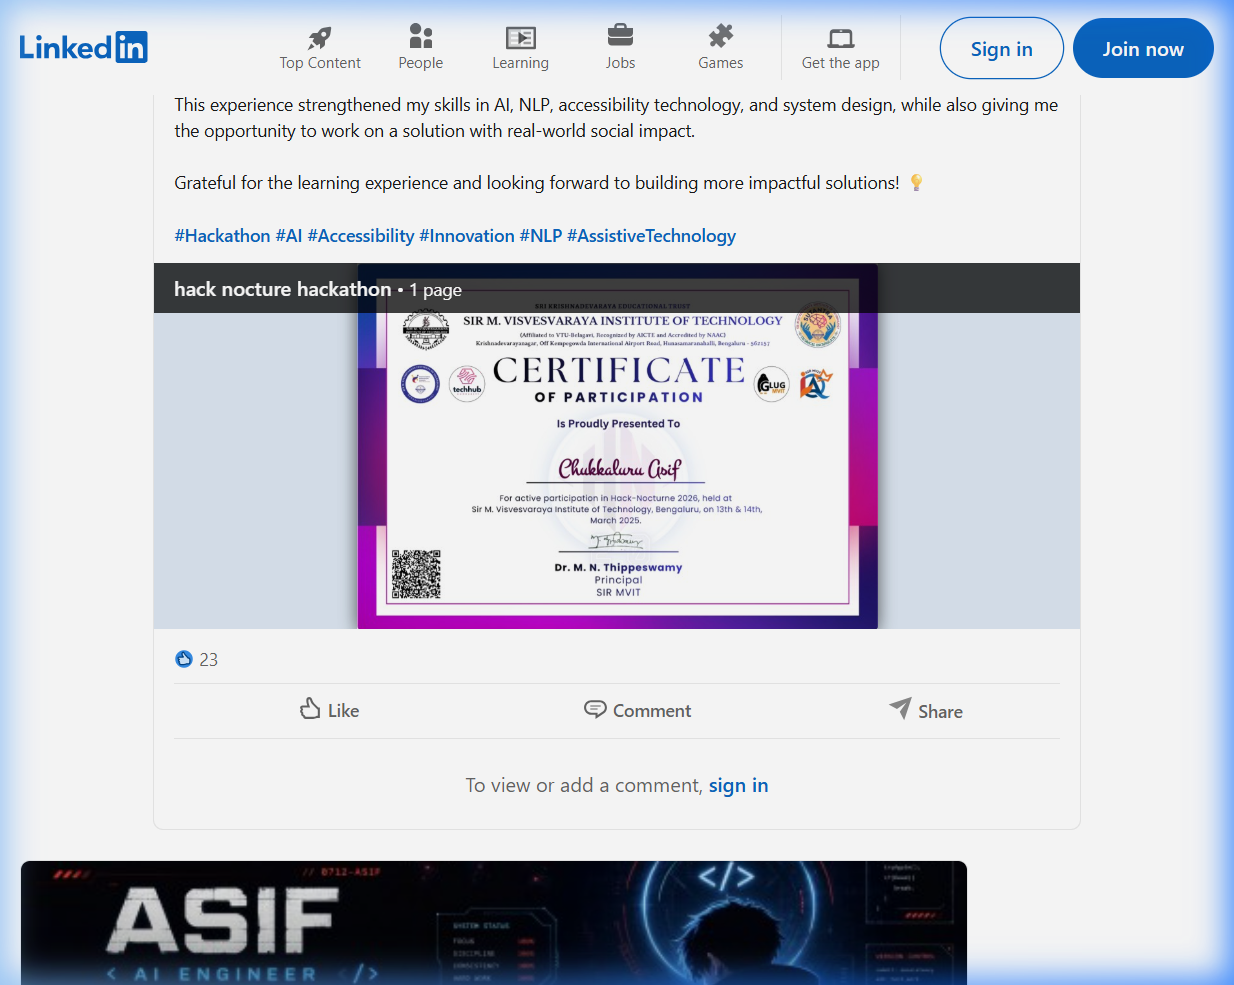Image resolution: width=1234 pixels, height=985 pixels.
Task: Open the #NLP hashtag link
Action: click(x=541, y=236)
